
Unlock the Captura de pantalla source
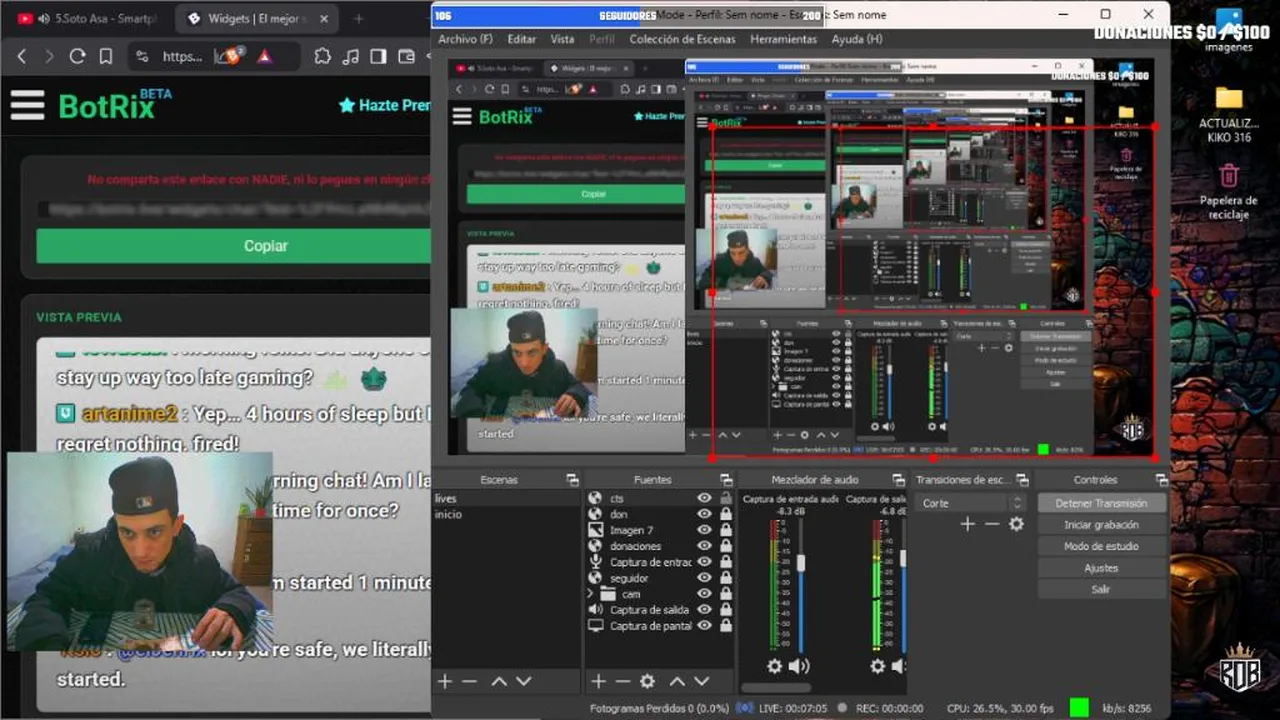point(725,625)
